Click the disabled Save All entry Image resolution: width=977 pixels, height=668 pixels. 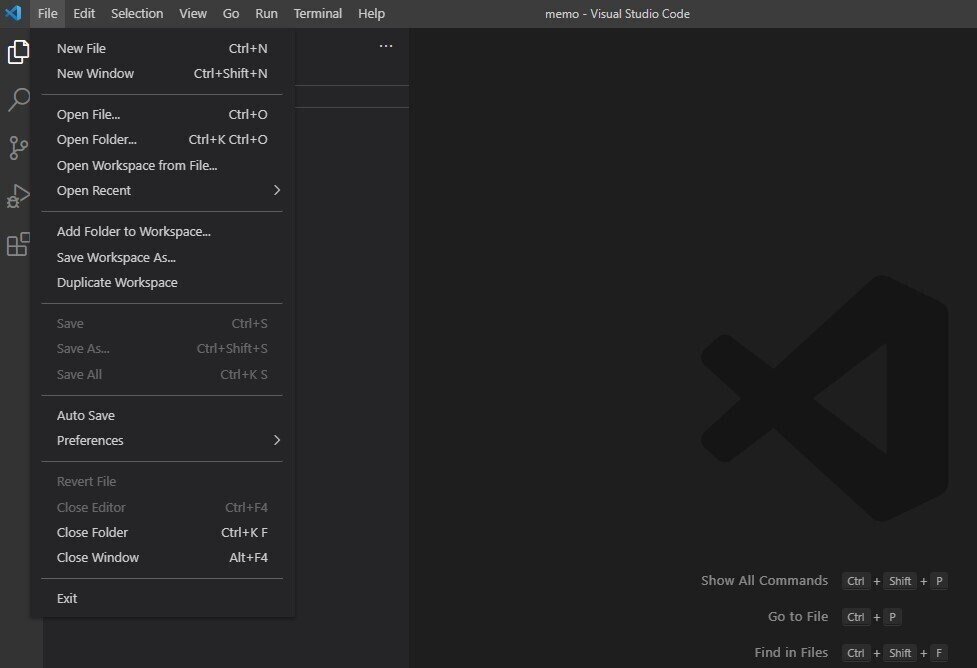[162, 375]
